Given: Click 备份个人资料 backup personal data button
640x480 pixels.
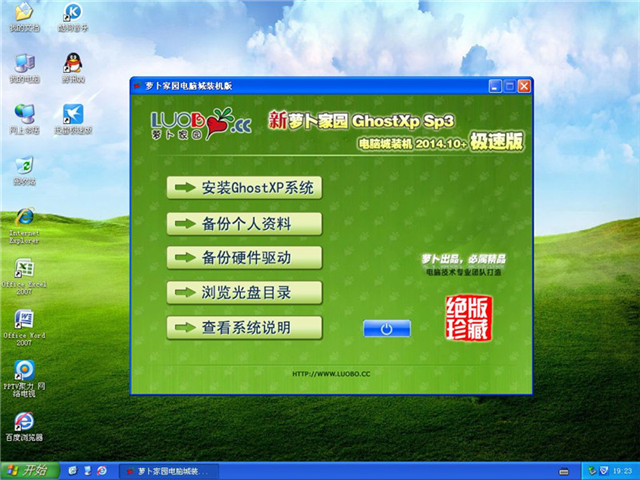Looking at the screenshot, I should point(244,223).
